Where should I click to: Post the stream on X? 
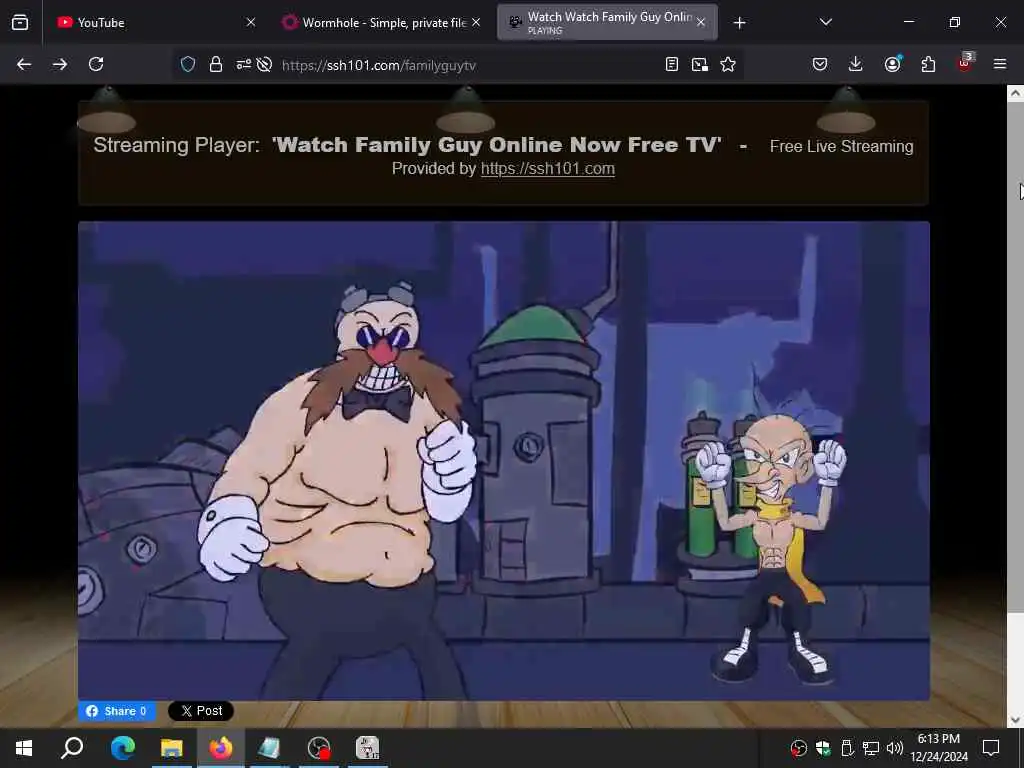tap(200, 711)
